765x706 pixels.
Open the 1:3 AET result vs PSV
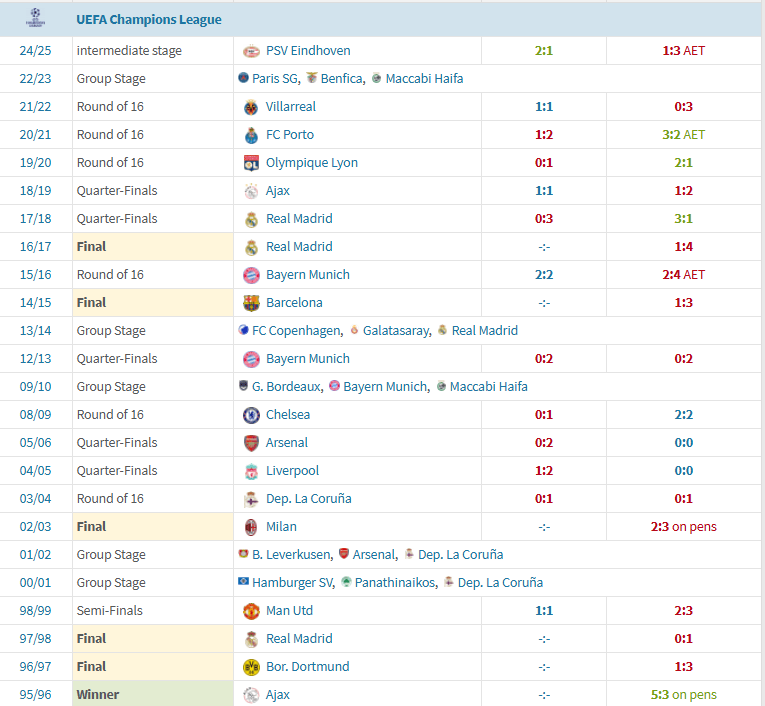click(x=684, y=51)
